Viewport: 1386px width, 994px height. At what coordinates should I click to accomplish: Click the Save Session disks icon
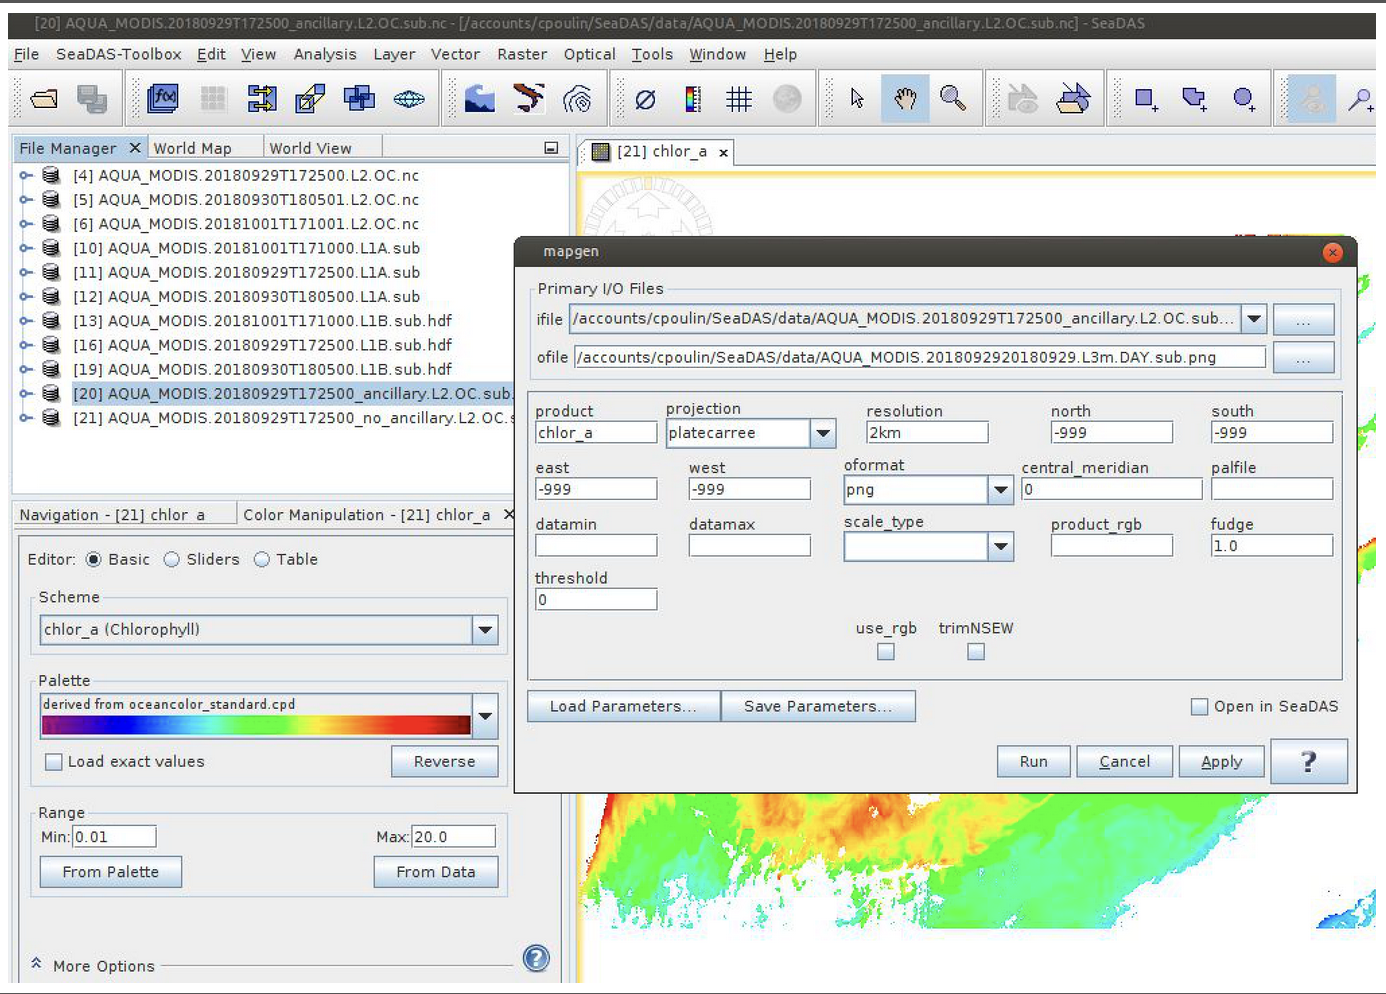(x=92, y=99)
